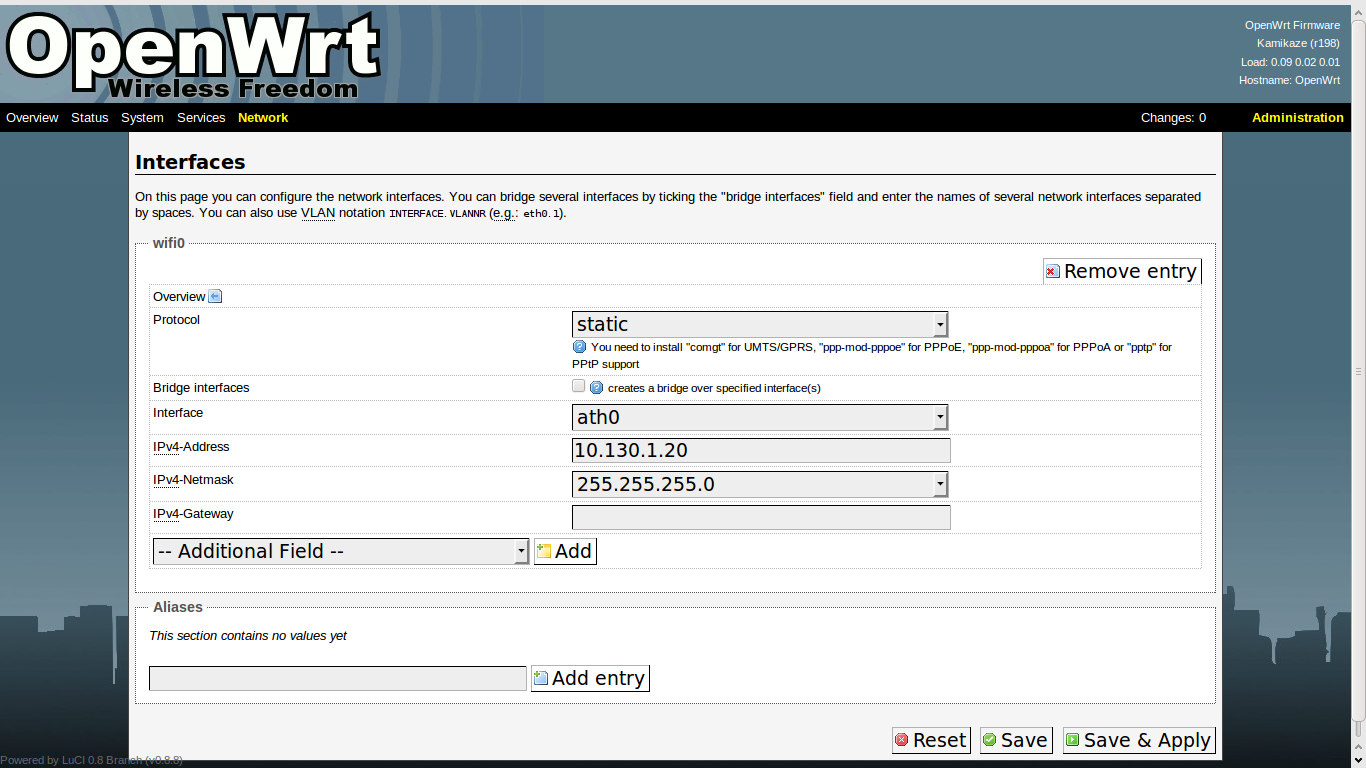Click the Hostname: OpenWrt text
1366x768 pixels.
pyautogui.click(x=1289, y=80)
